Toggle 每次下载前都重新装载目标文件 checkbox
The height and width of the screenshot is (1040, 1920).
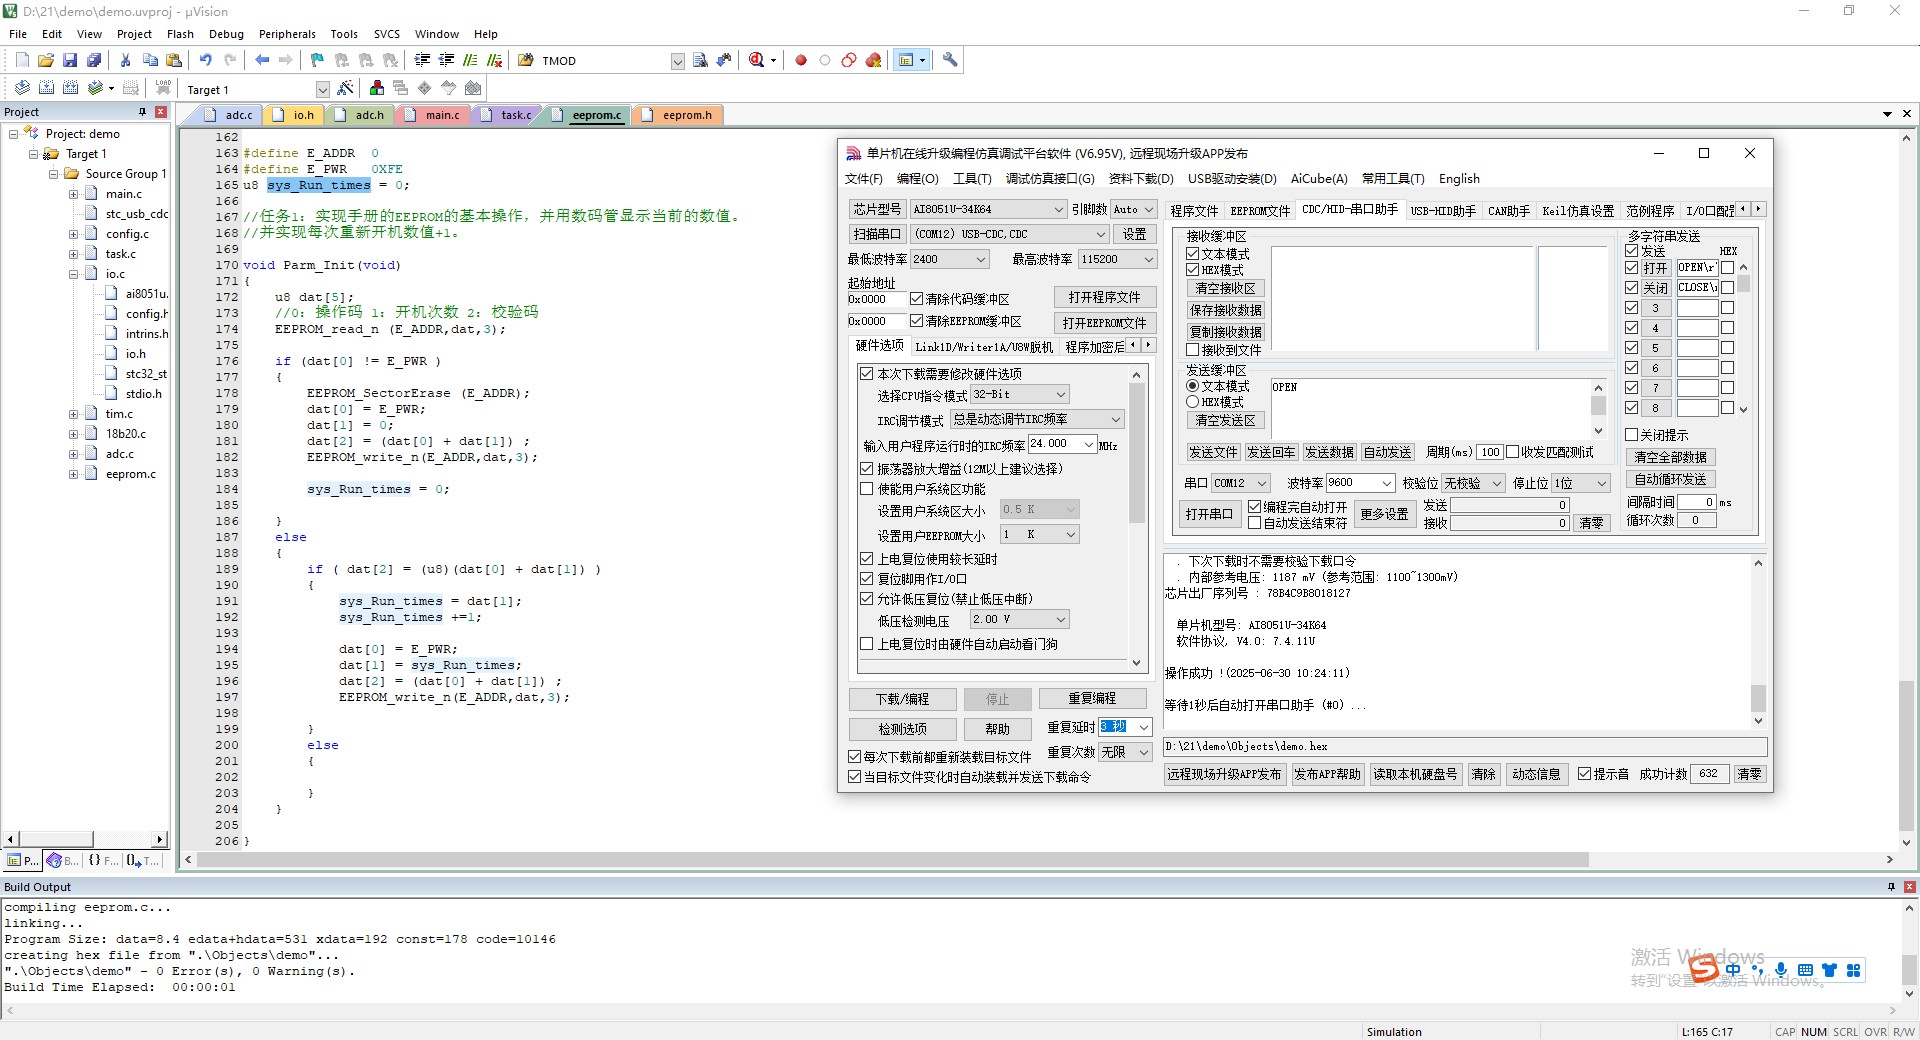(855, 757)
